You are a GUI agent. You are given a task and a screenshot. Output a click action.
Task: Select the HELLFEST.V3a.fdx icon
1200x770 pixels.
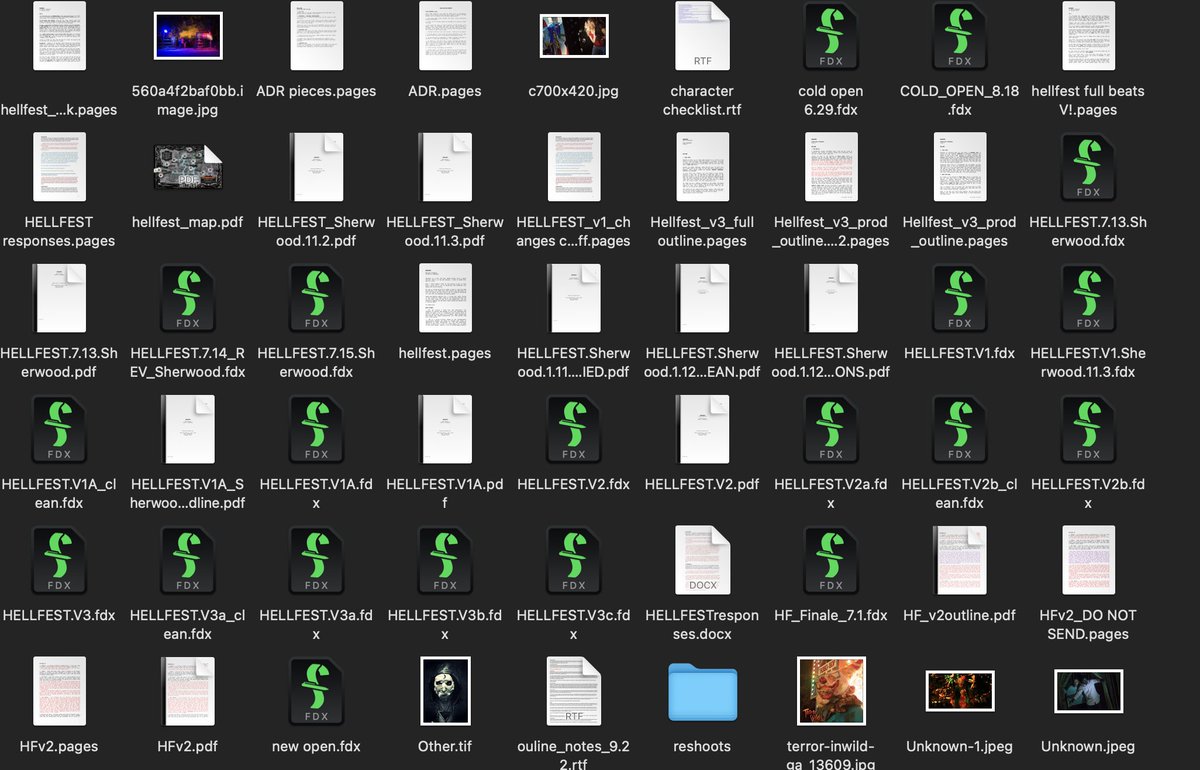(317, 560)
